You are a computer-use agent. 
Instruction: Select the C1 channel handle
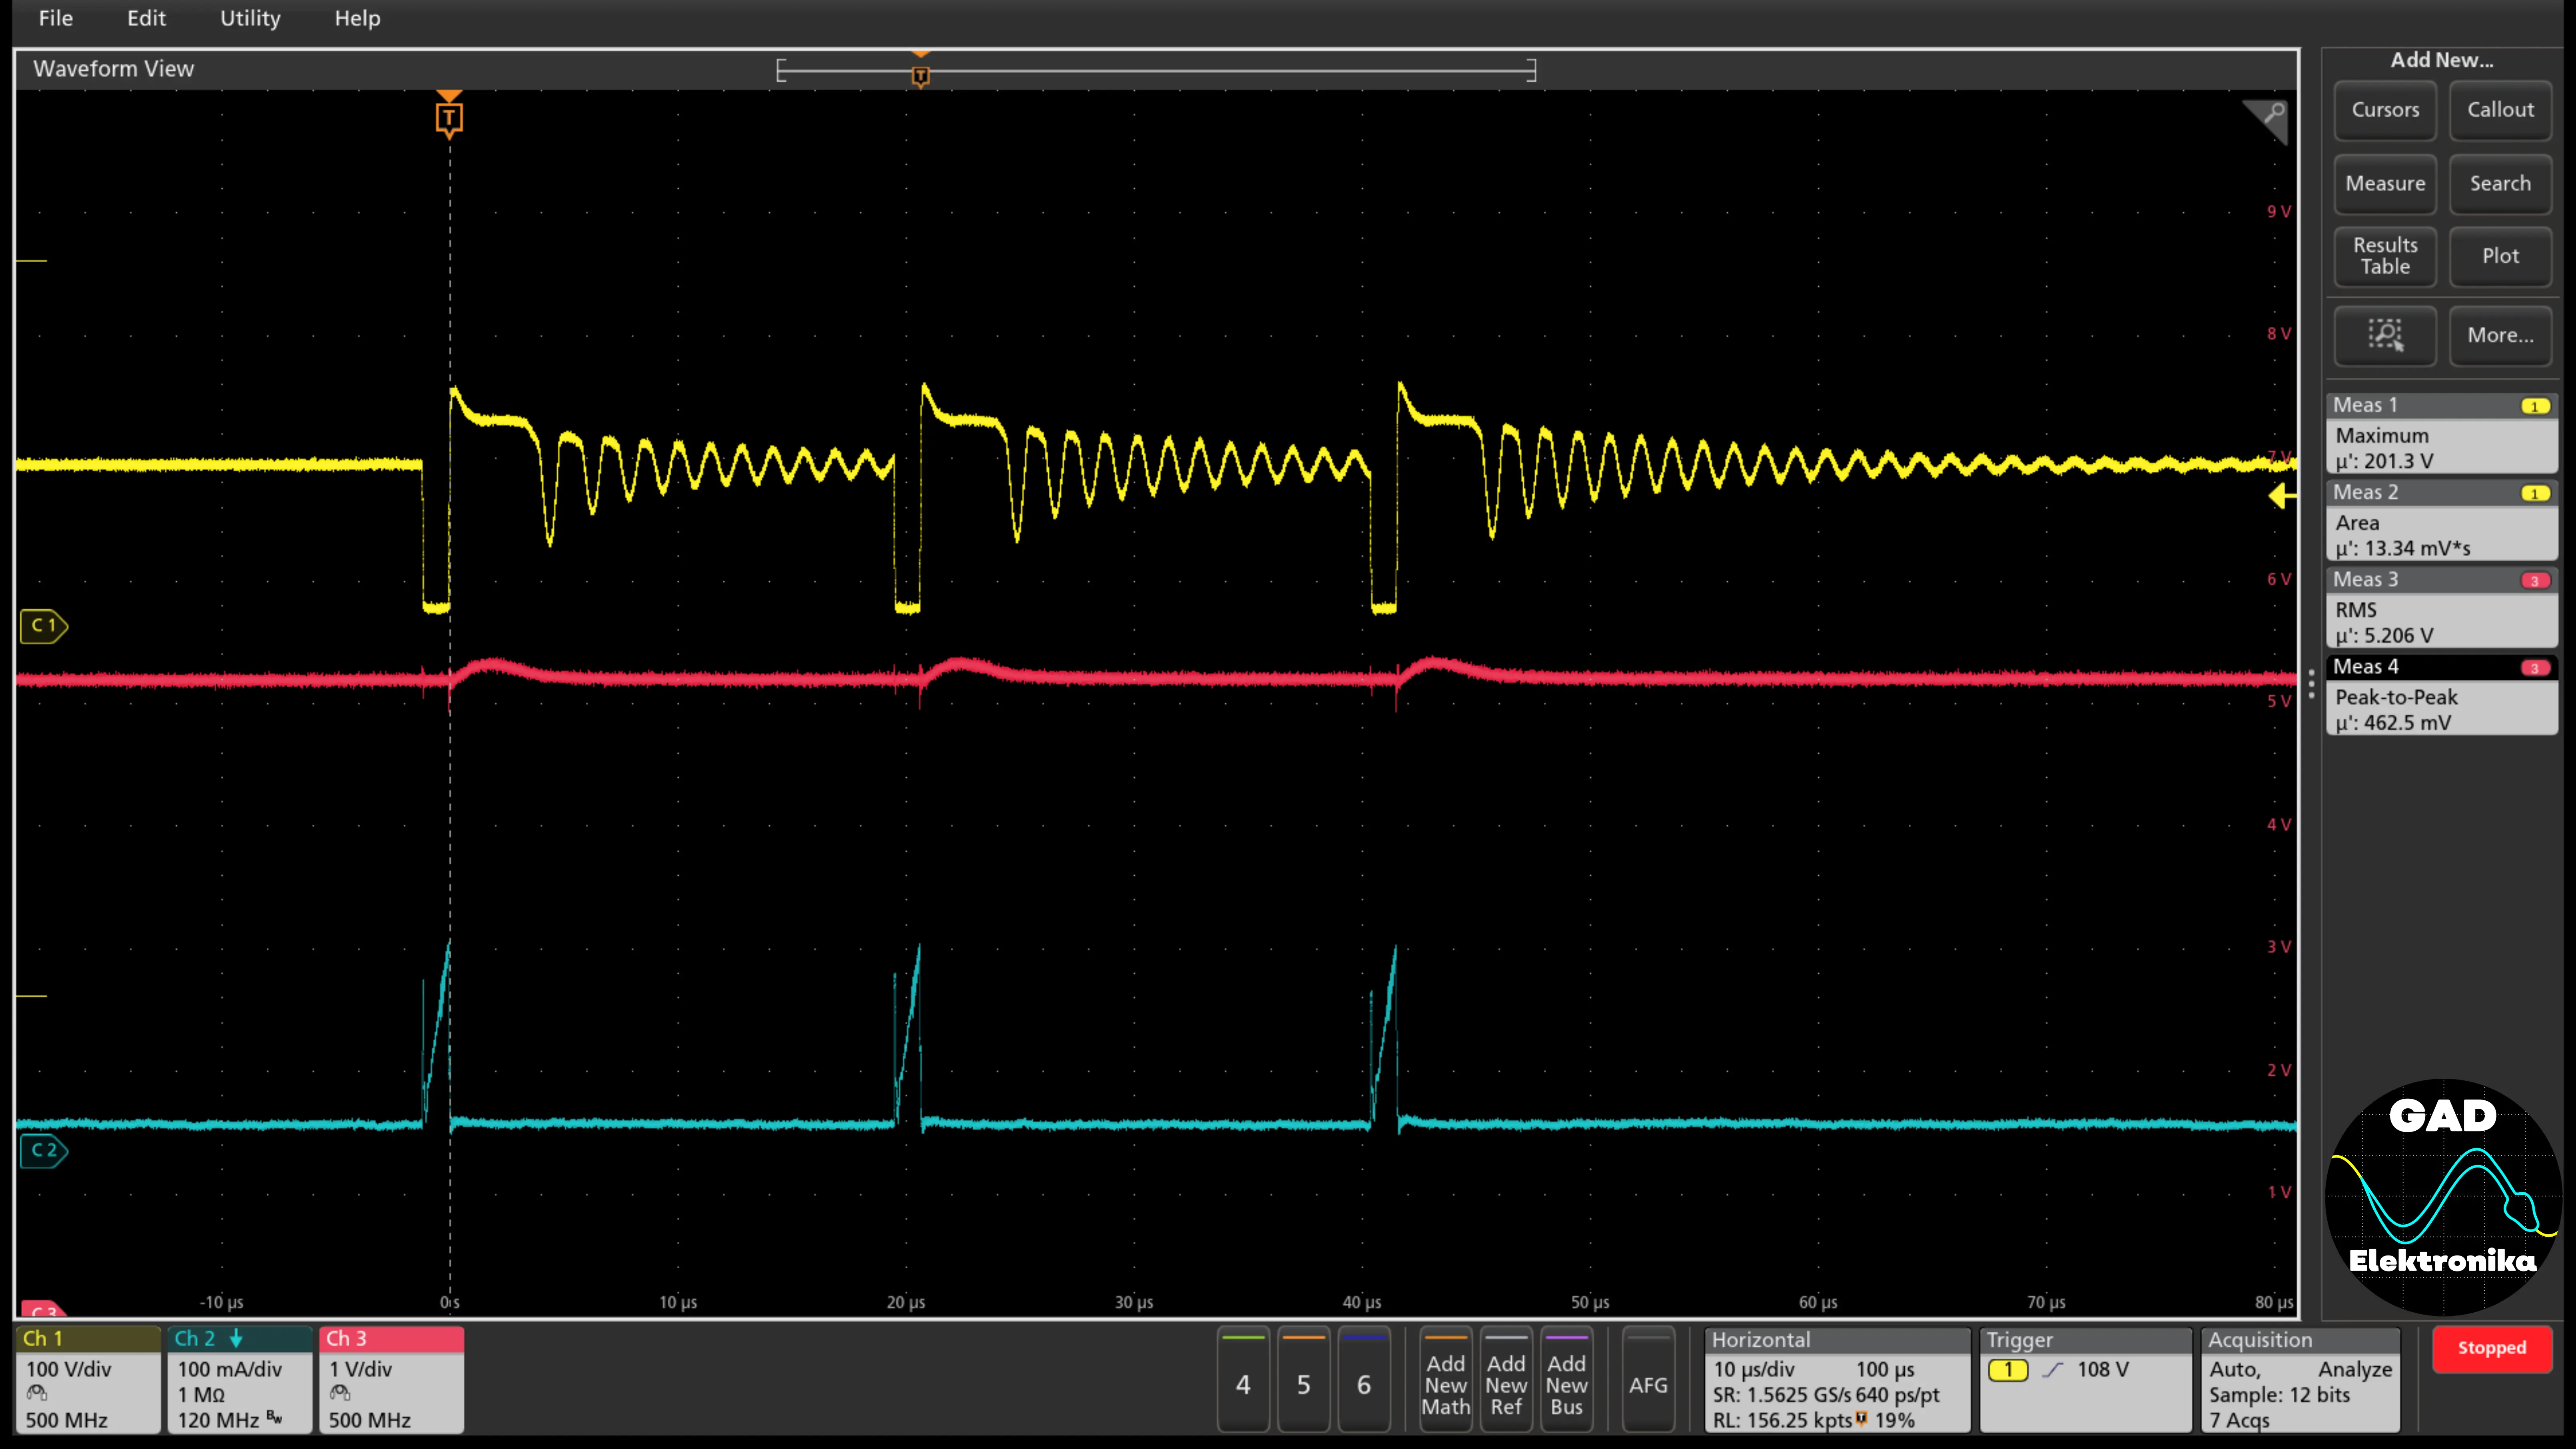[x=43, y=626]
